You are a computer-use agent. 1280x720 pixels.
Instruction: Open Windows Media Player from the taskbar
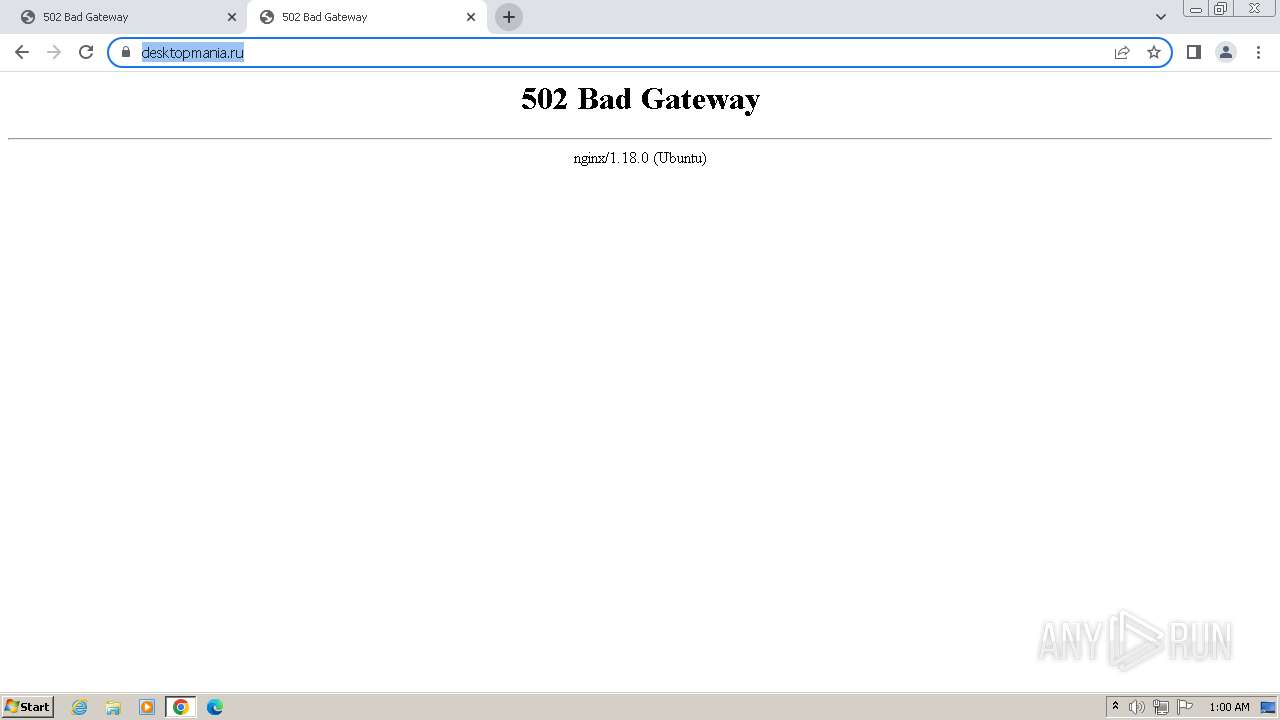pyautogui.click(x=147, y=707)
